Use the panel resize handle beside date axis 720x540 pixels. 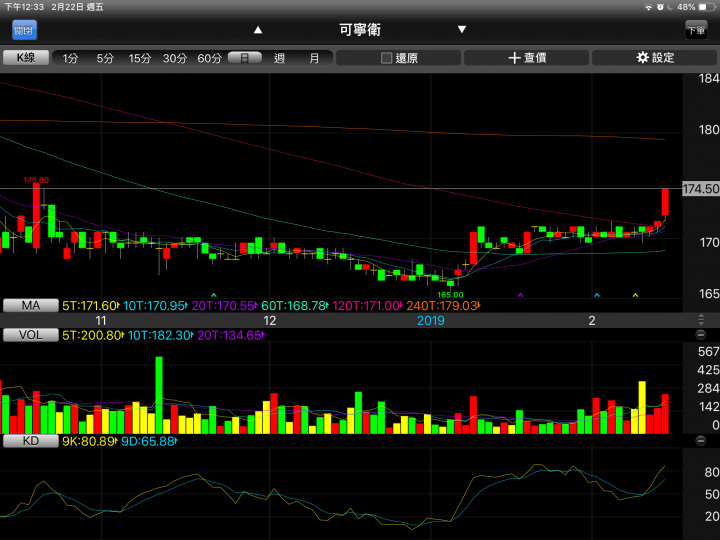pyautogui.click(x=701, y=320)
